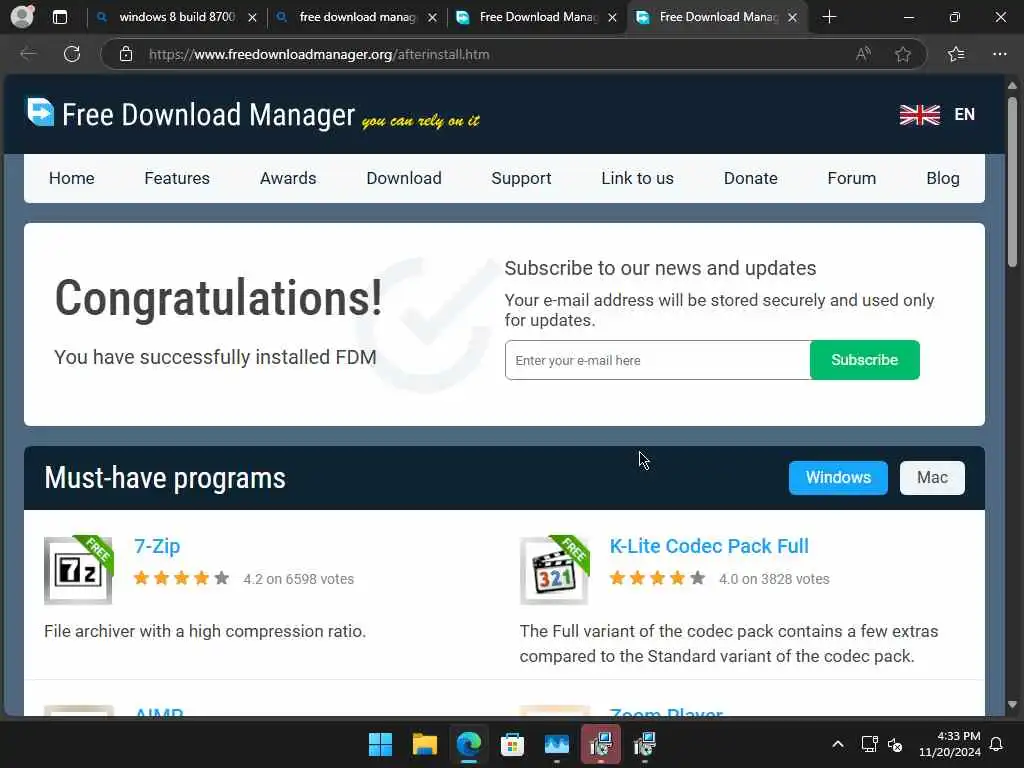Viewport: 1024px width, 768px height.
Task: Go back with the back arrow
Action: 28,54
